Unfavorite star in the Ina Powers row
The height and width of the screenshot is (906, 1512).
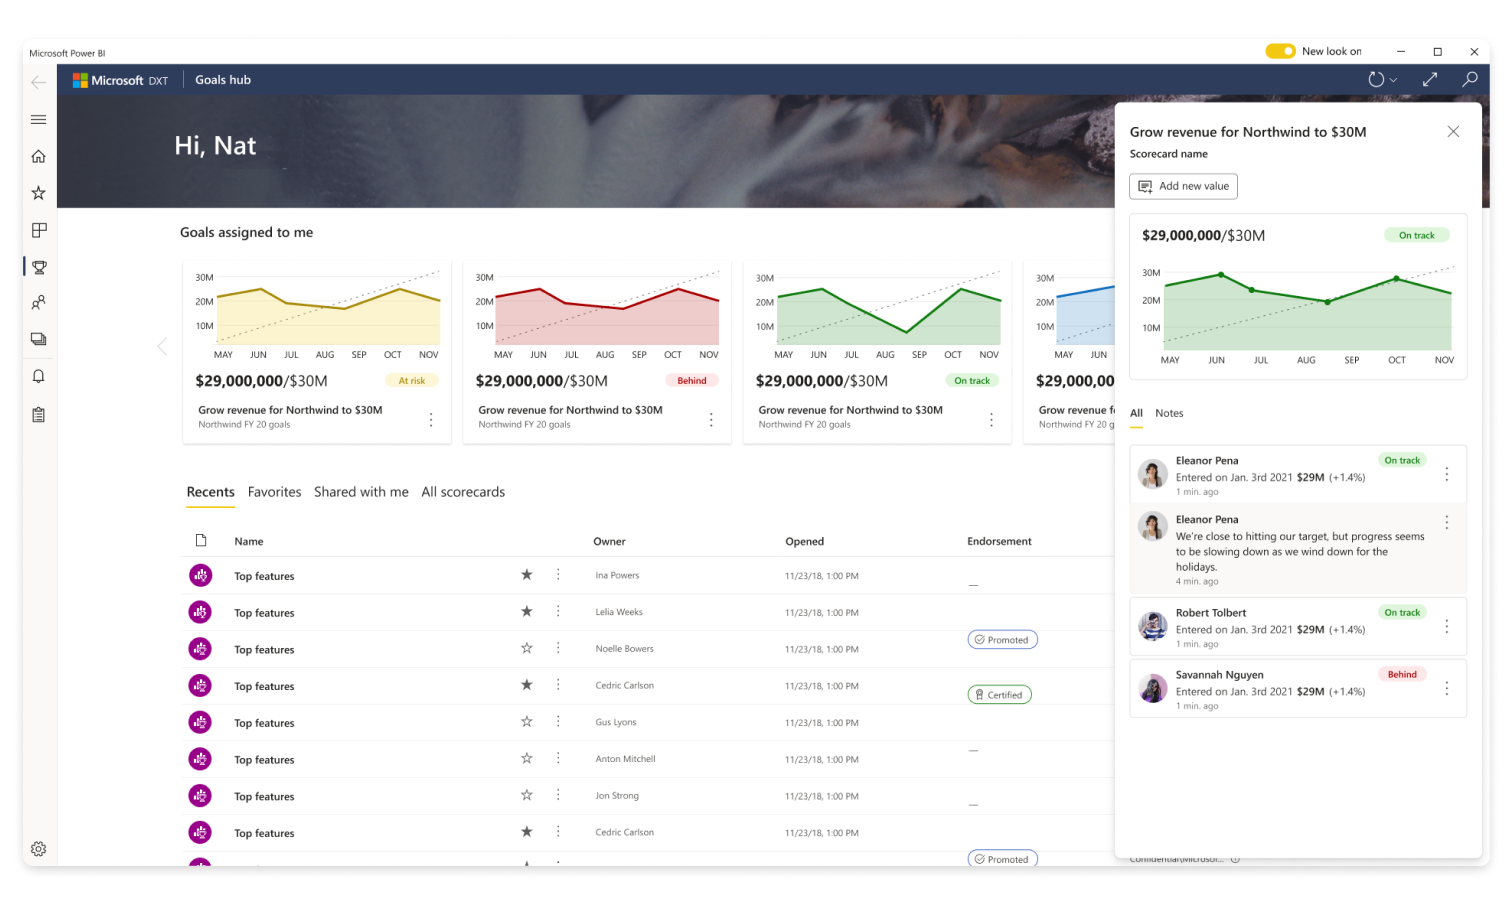click(x=527, y=574)
